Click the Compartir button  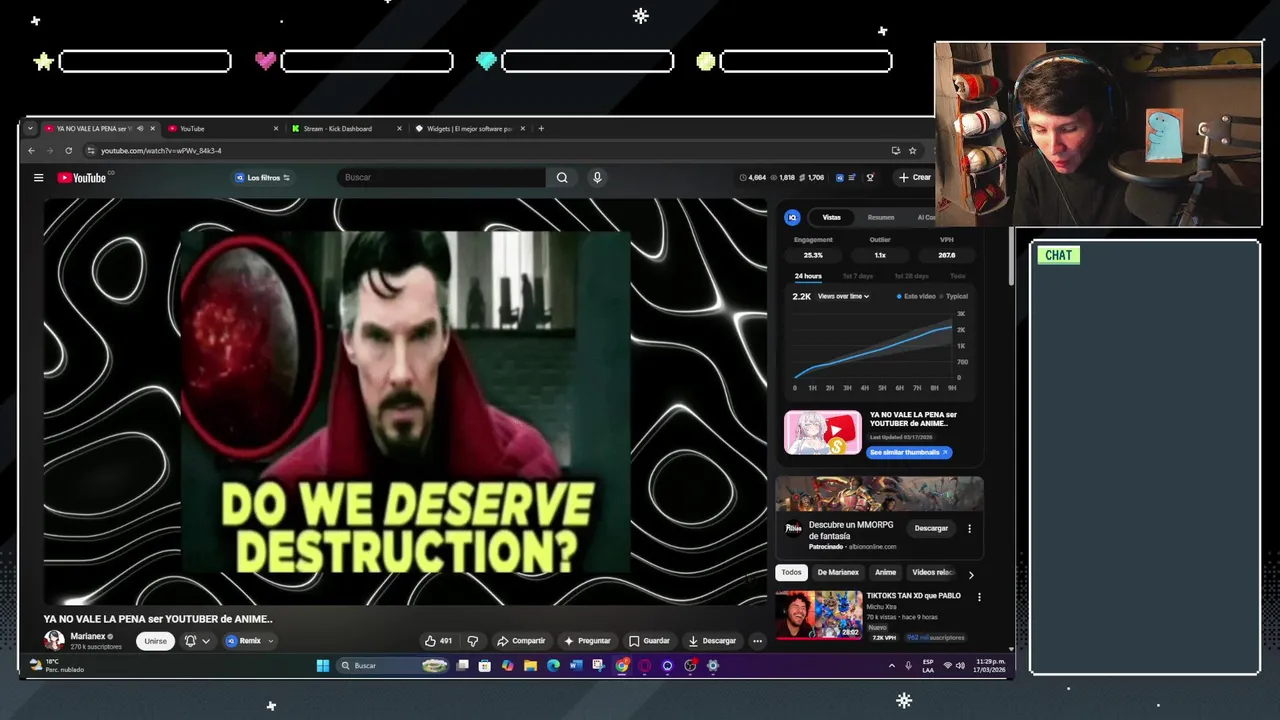[521, 641]
